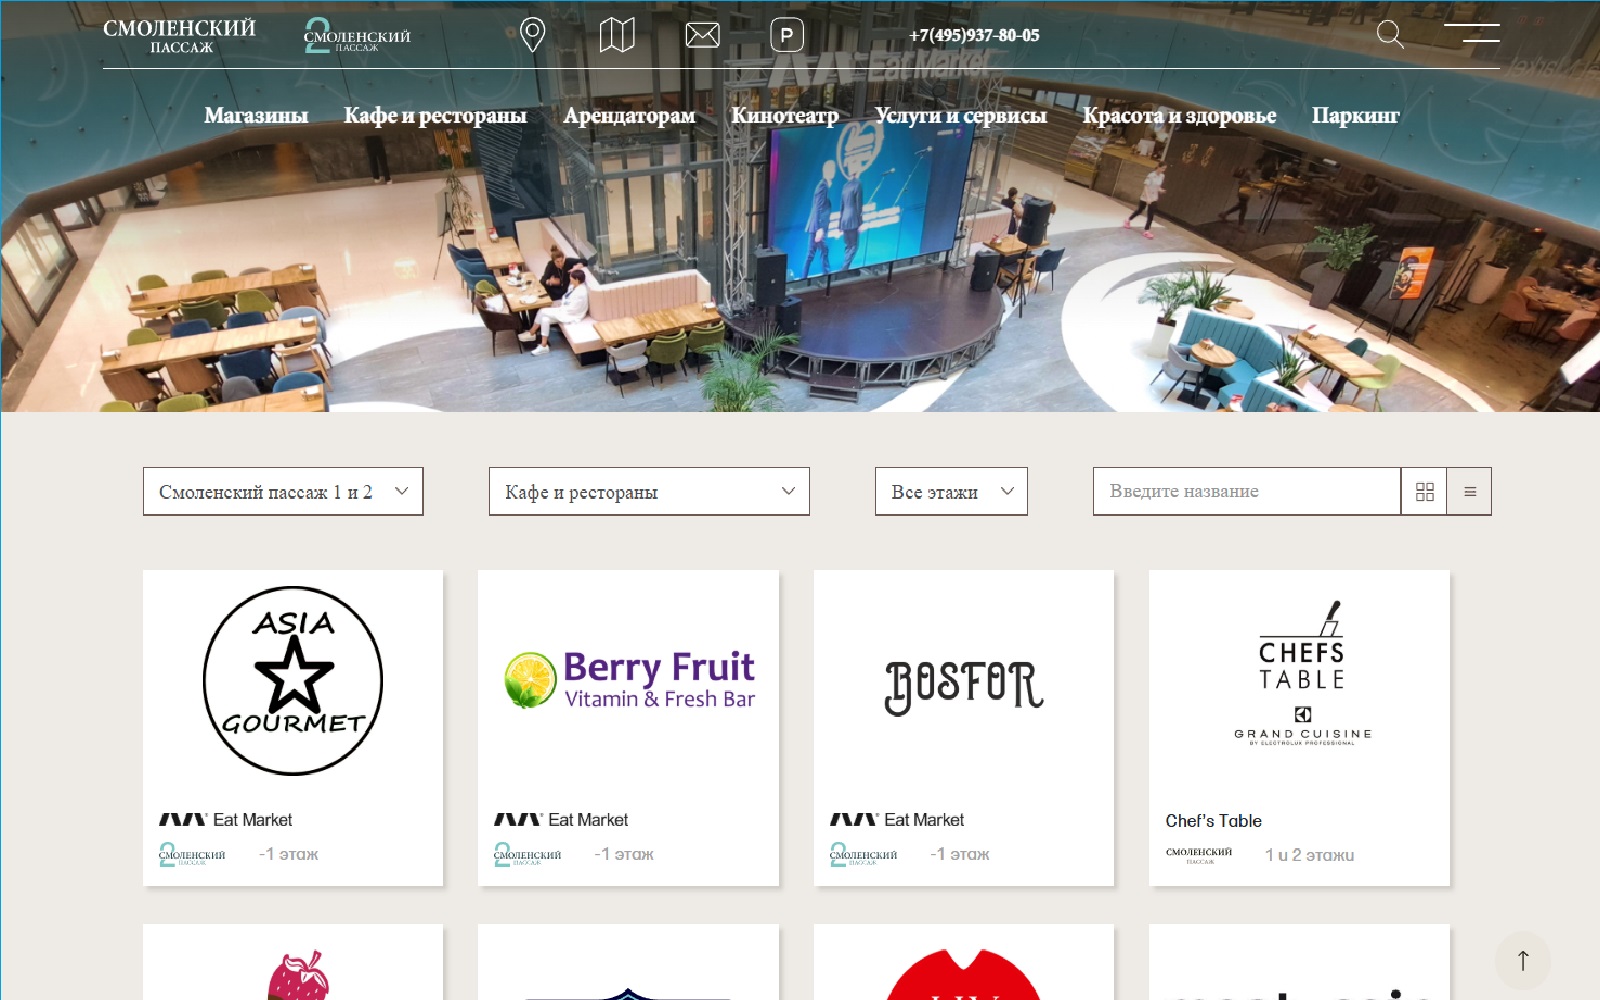This screenshot has width=1600, height=1000.
Task: Click Смоленский 2 logo on Asia Gourmet card
Action: tap(192, 854)
